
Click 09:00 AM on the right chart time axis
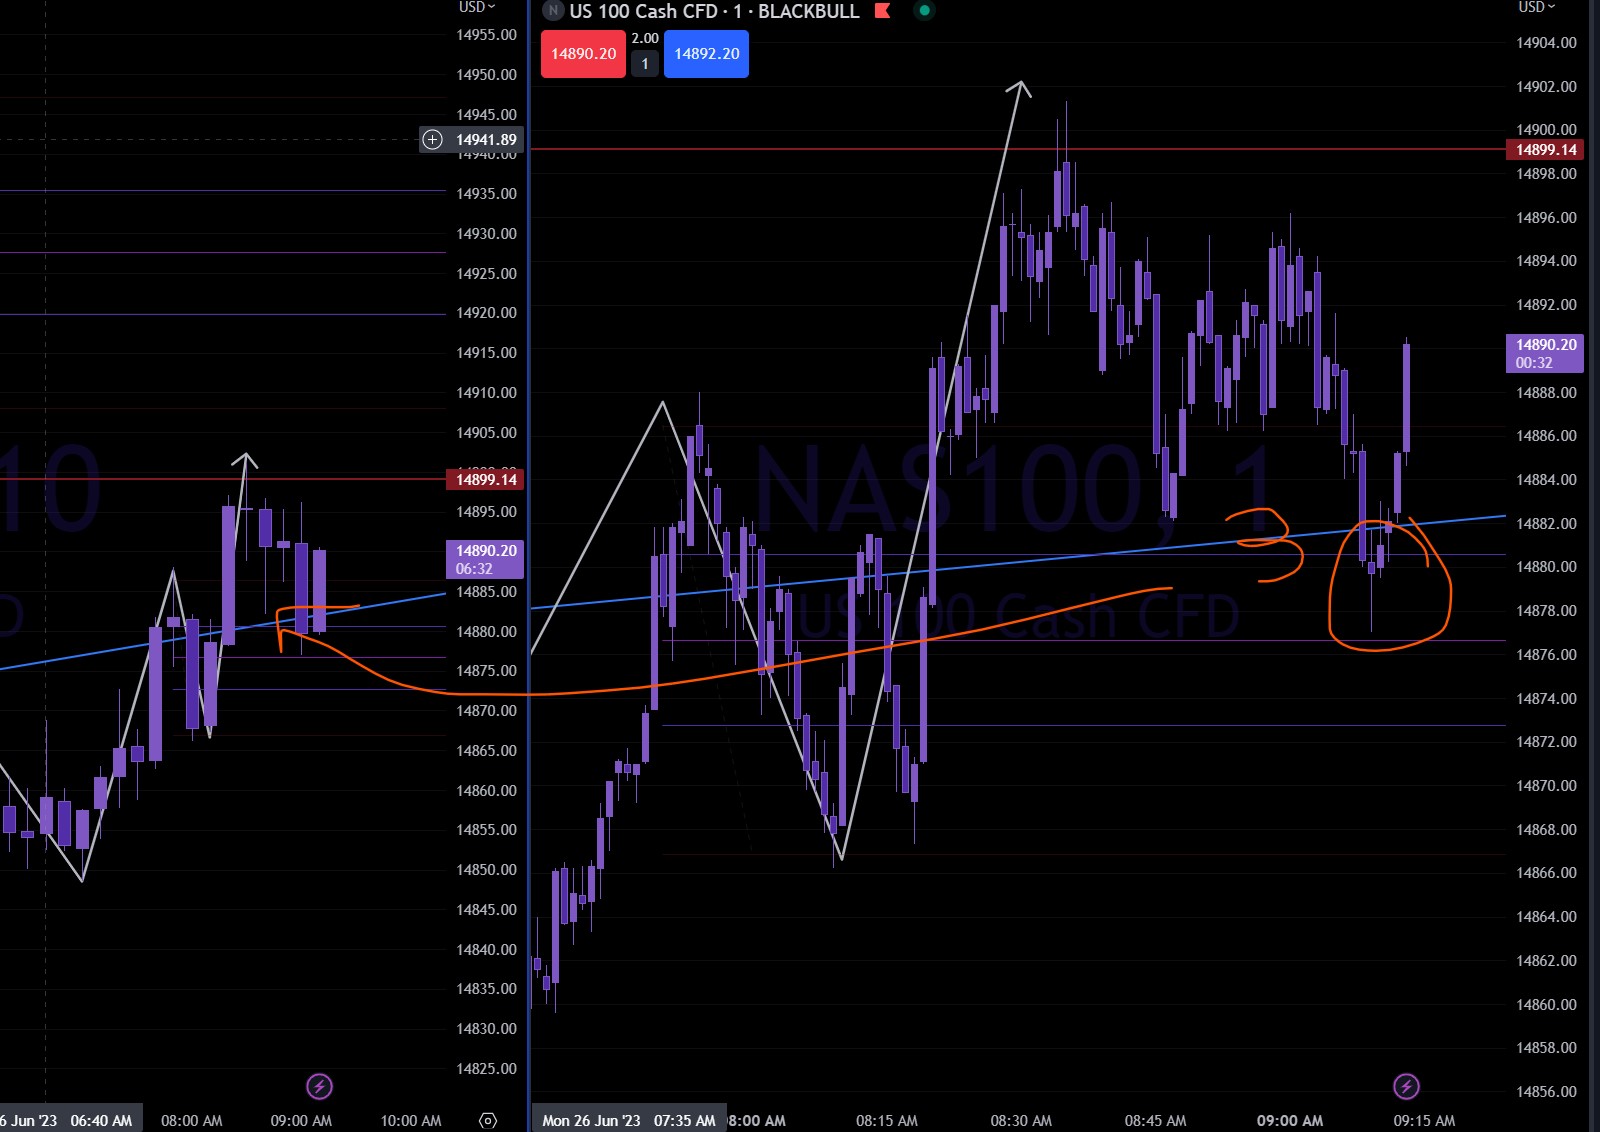(1290, 1121)
